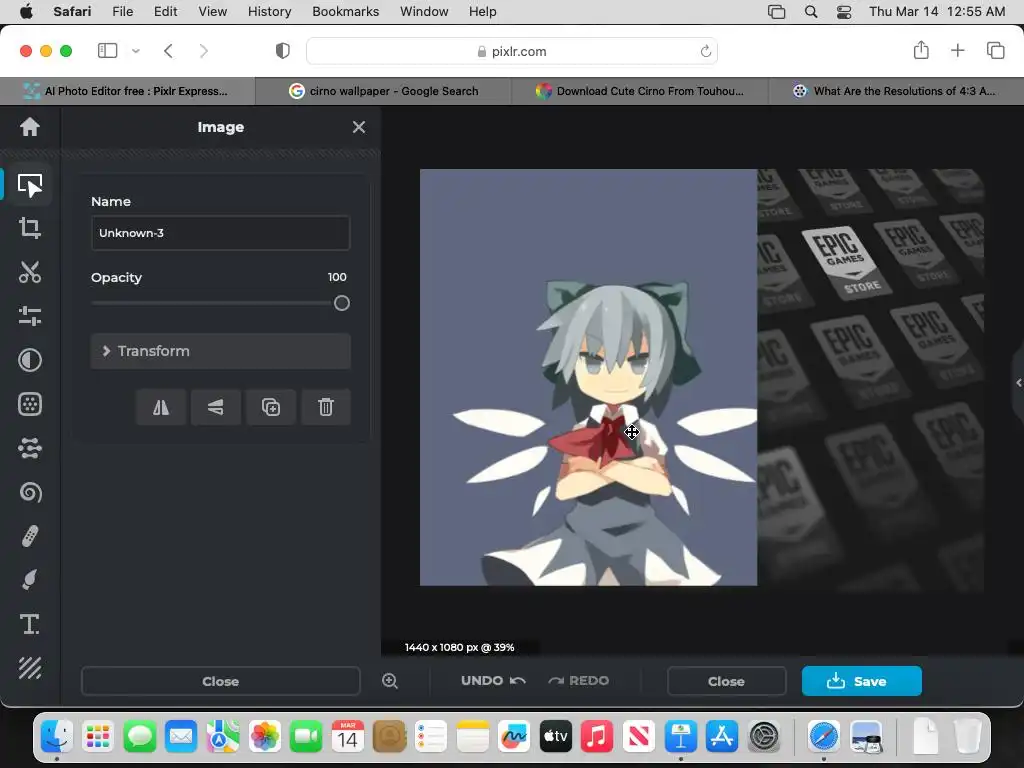The width and height of the screenshot is (1024, 768).
Task: Reload the pixlr.com page
Action: [x=705, y=51]
